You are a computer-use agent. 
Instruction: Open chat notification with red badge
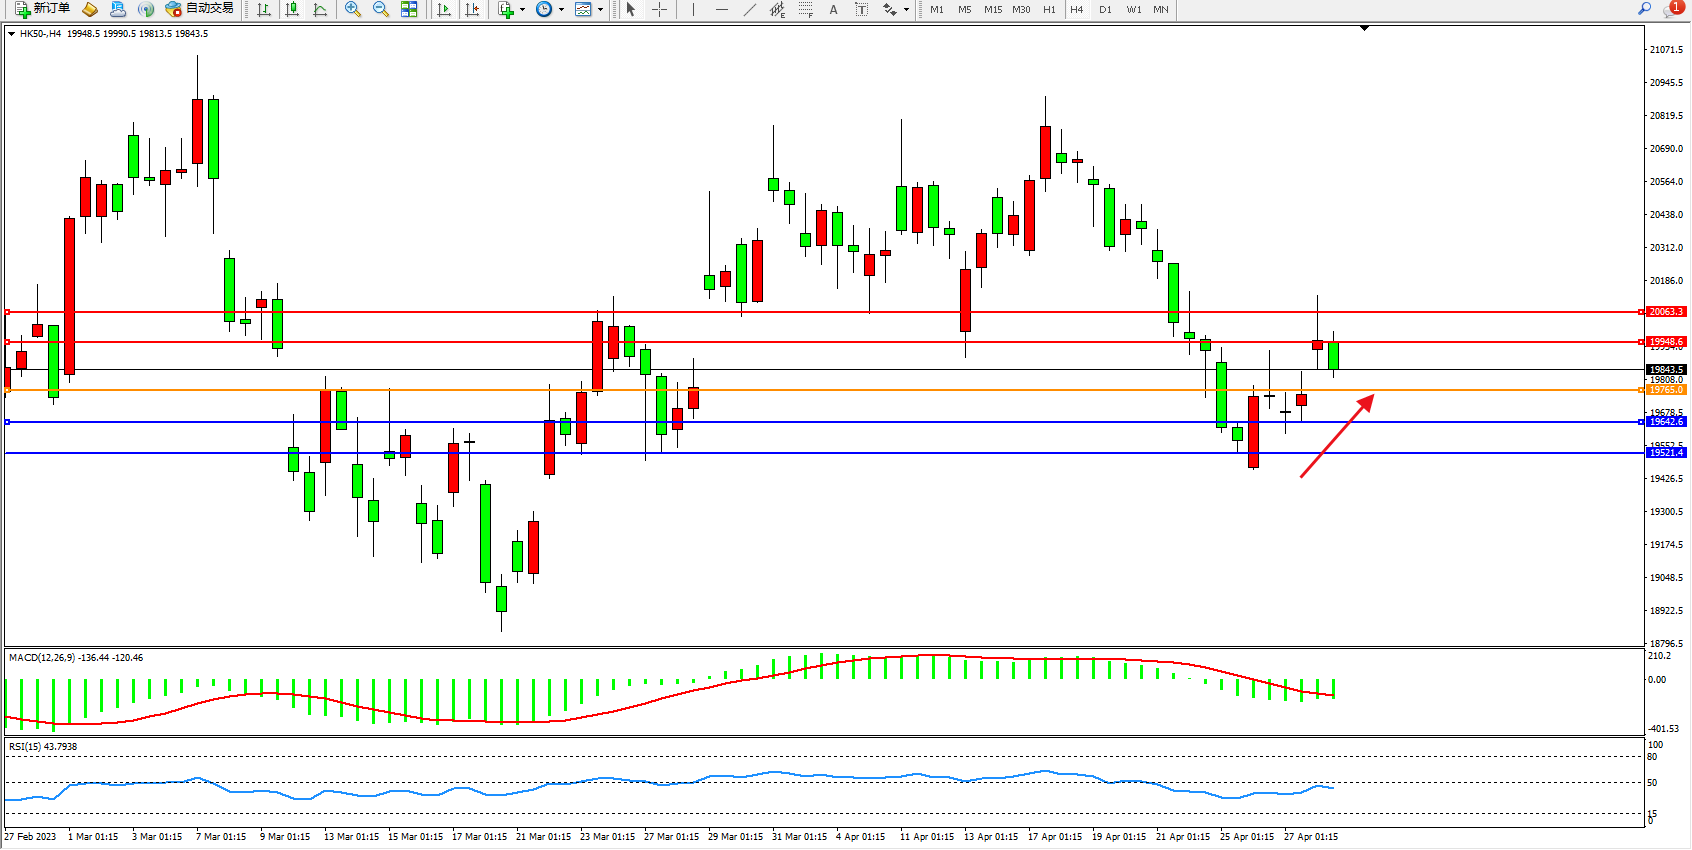[1672, 9]
